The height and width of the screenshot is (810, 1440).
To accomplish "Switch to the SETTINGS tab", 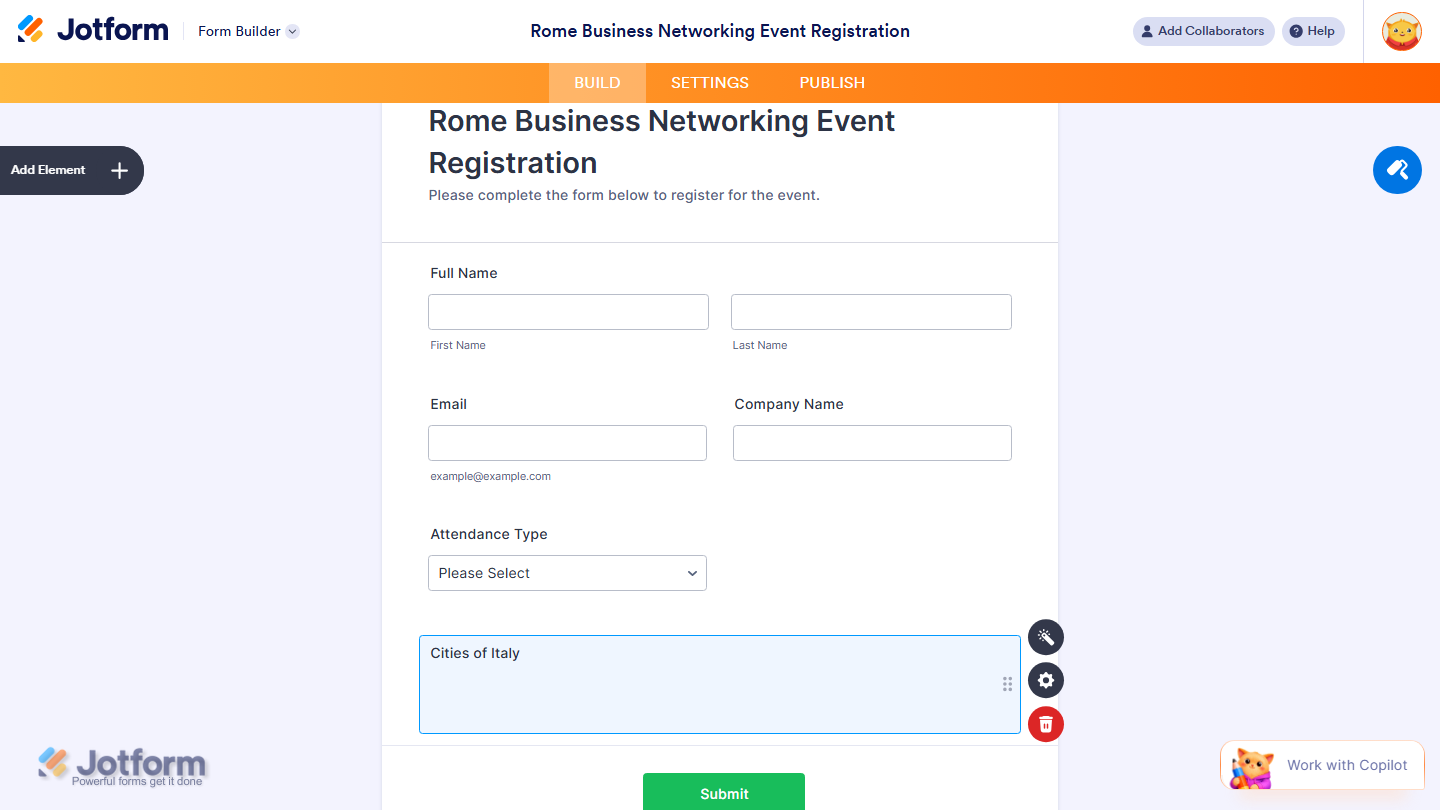I will click(709, 82).
